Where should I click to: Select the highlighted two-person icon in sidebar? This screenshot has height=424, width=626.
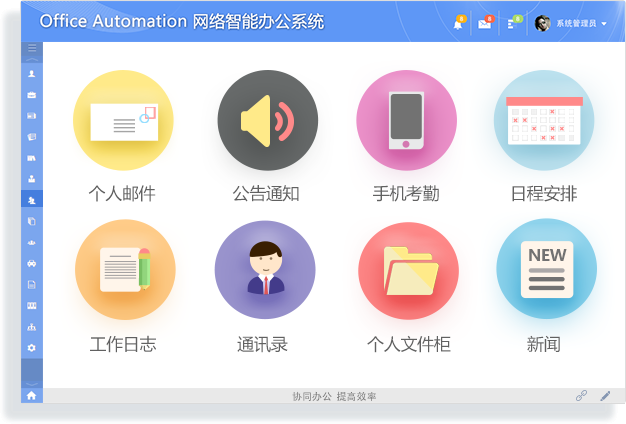pyautogui.click(x=32, y=200)
